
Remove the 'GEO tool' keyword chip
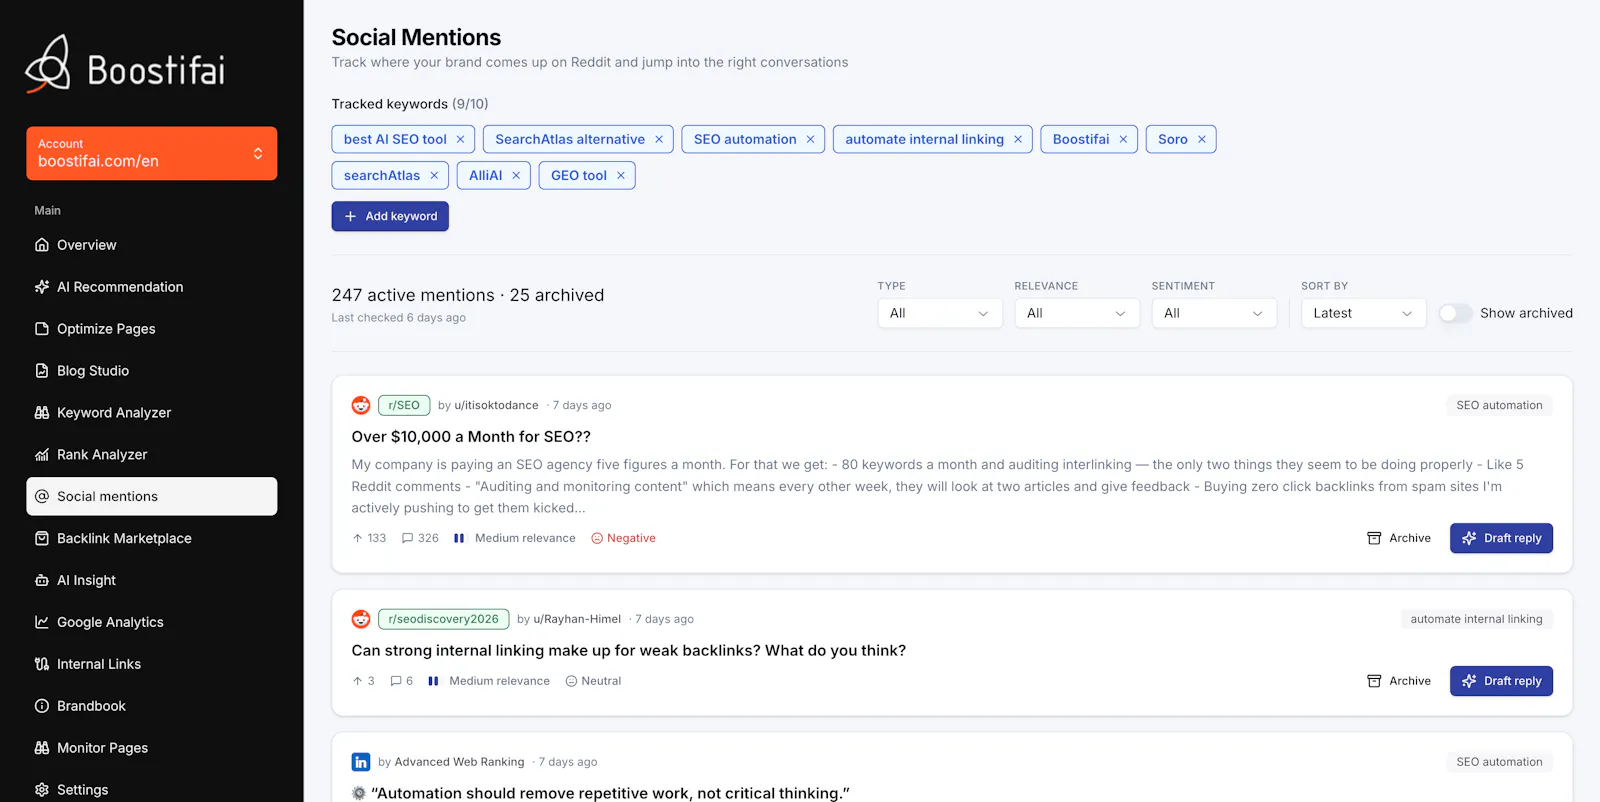coord(621,175)
